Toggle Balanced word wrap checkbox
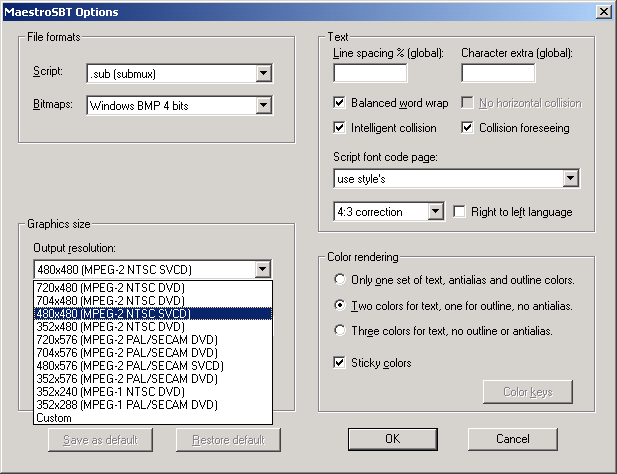Screen dimensions: 617x474 tap(340, 103)
